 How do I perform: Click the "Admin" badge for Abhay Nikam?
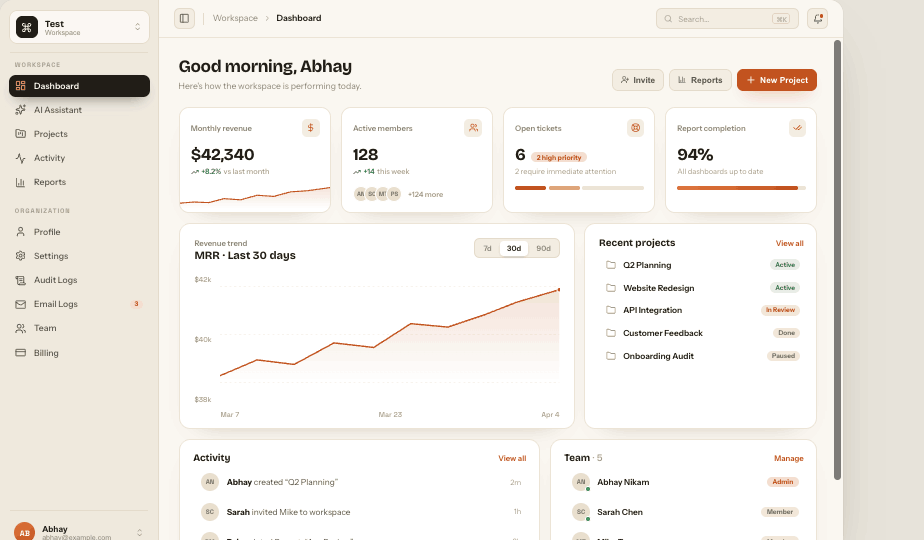tap(783, 482)
